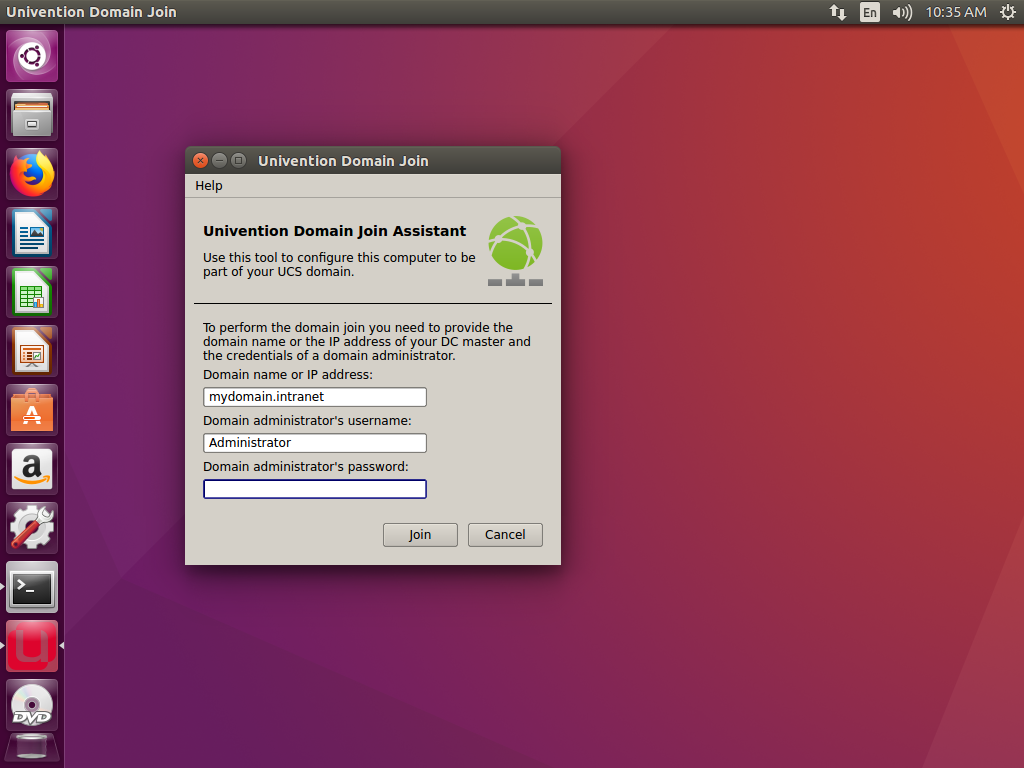Open the Help menu

pyautogui.click(x=209, y=186)
